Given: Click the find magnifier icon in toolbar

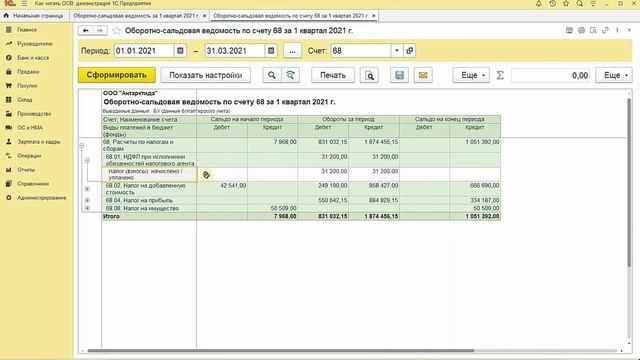Looking at the screenshot, I should coord(271,75).
